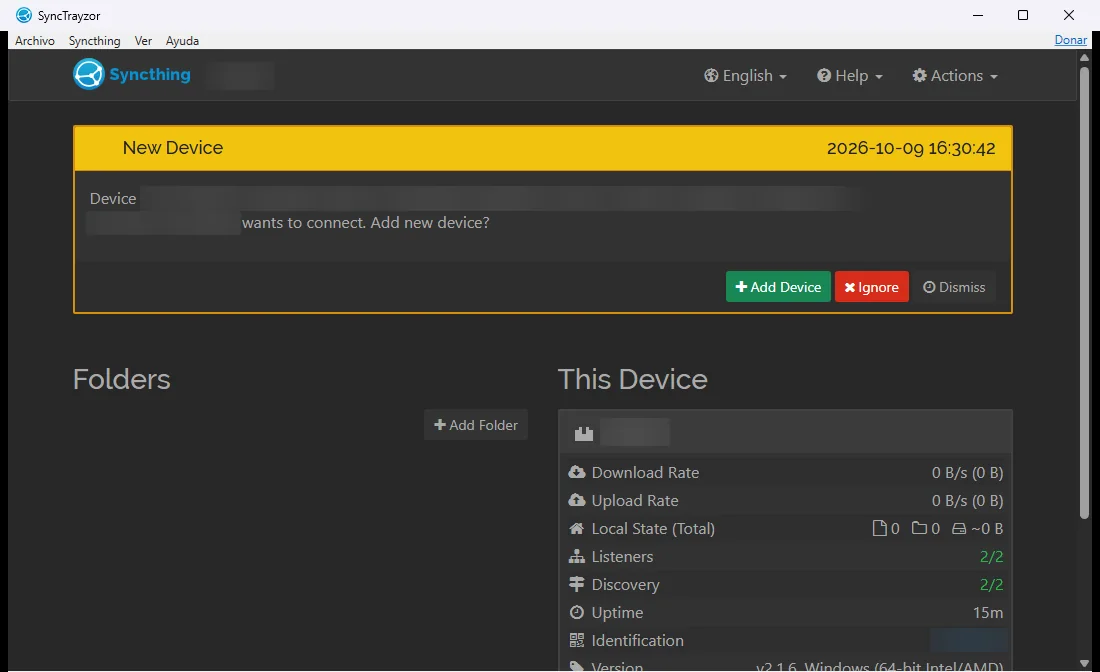The width and height of the screenshot is (1100, 672).
Task: Click the Donar link
Action: tap(1071, 40)
